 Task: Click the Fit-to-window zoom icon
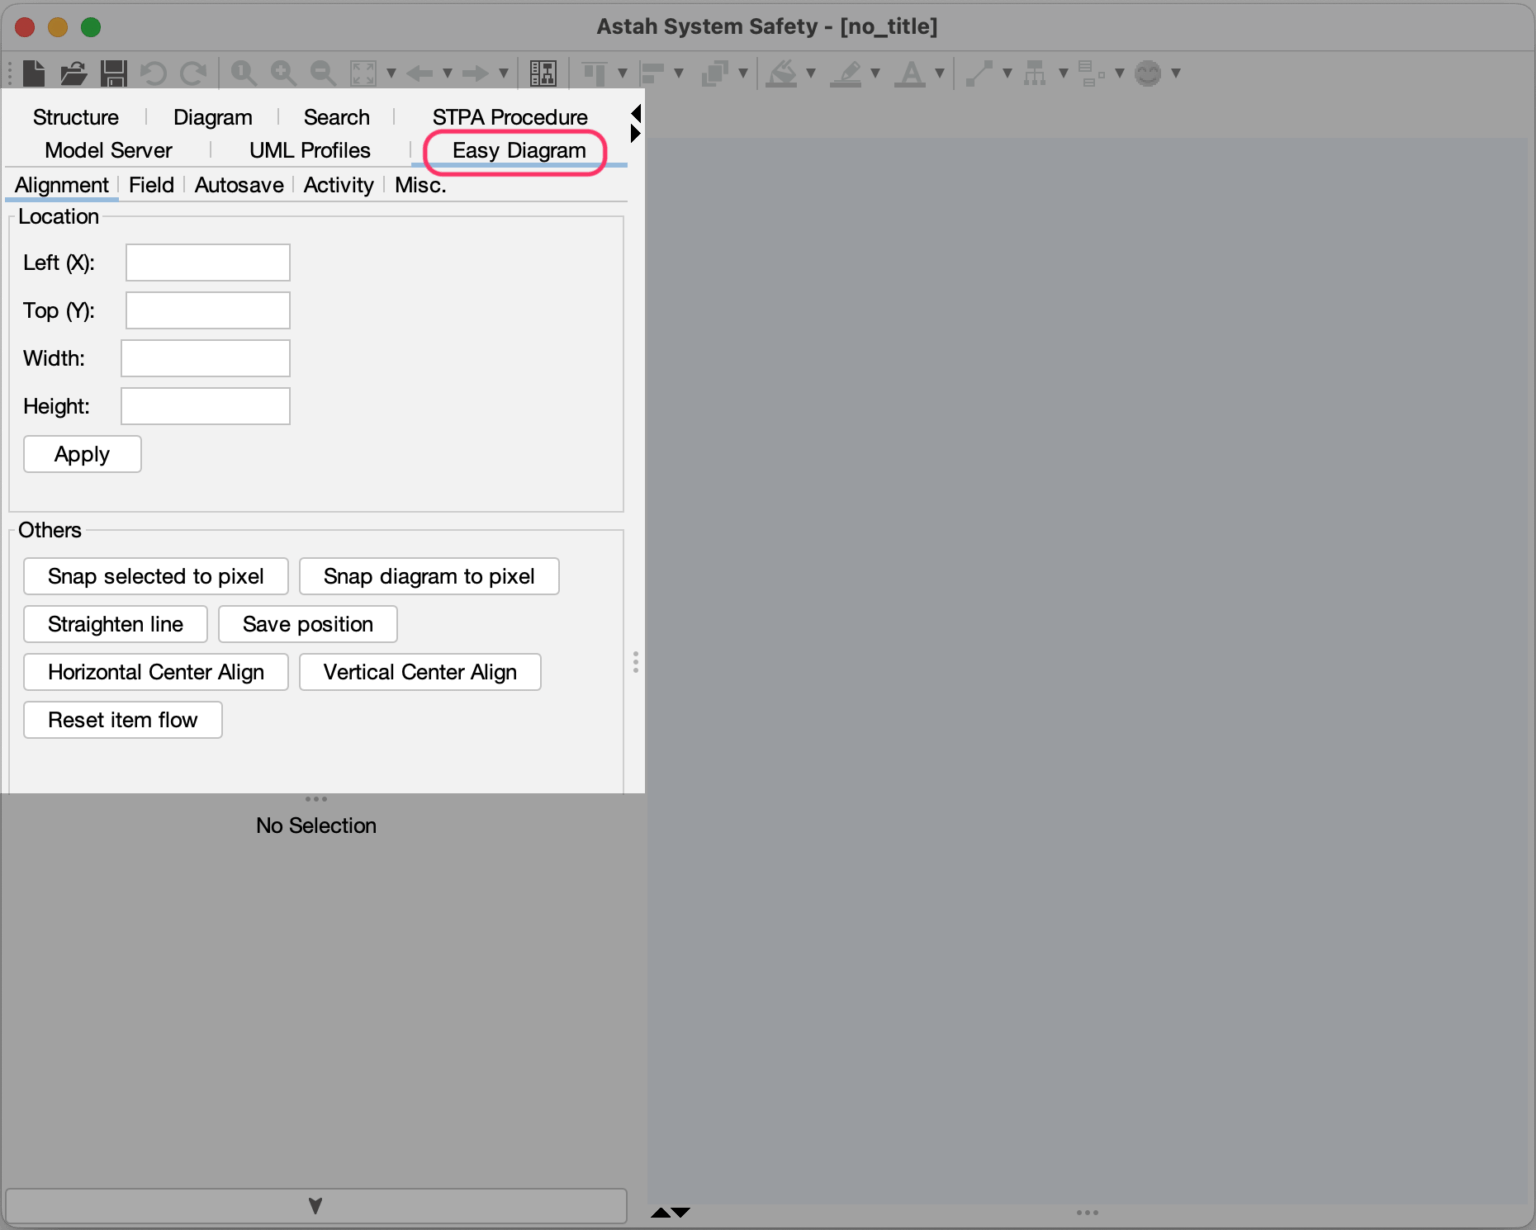361,72
